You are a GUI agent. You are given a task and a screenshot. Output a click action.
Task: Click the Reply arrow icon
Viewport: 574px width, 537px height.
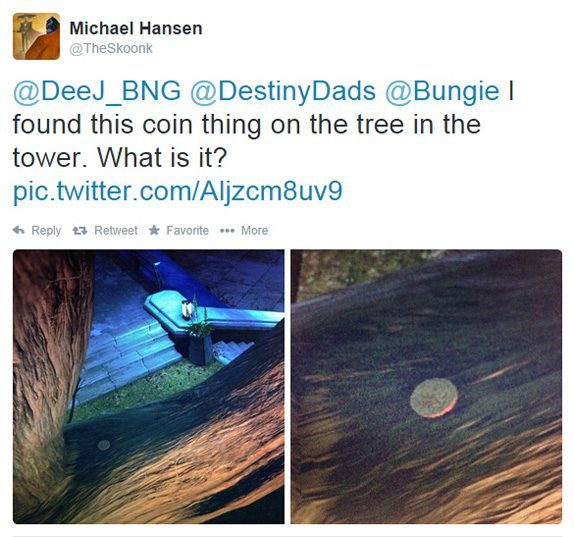pyautogui.click(x=19, y=230)
